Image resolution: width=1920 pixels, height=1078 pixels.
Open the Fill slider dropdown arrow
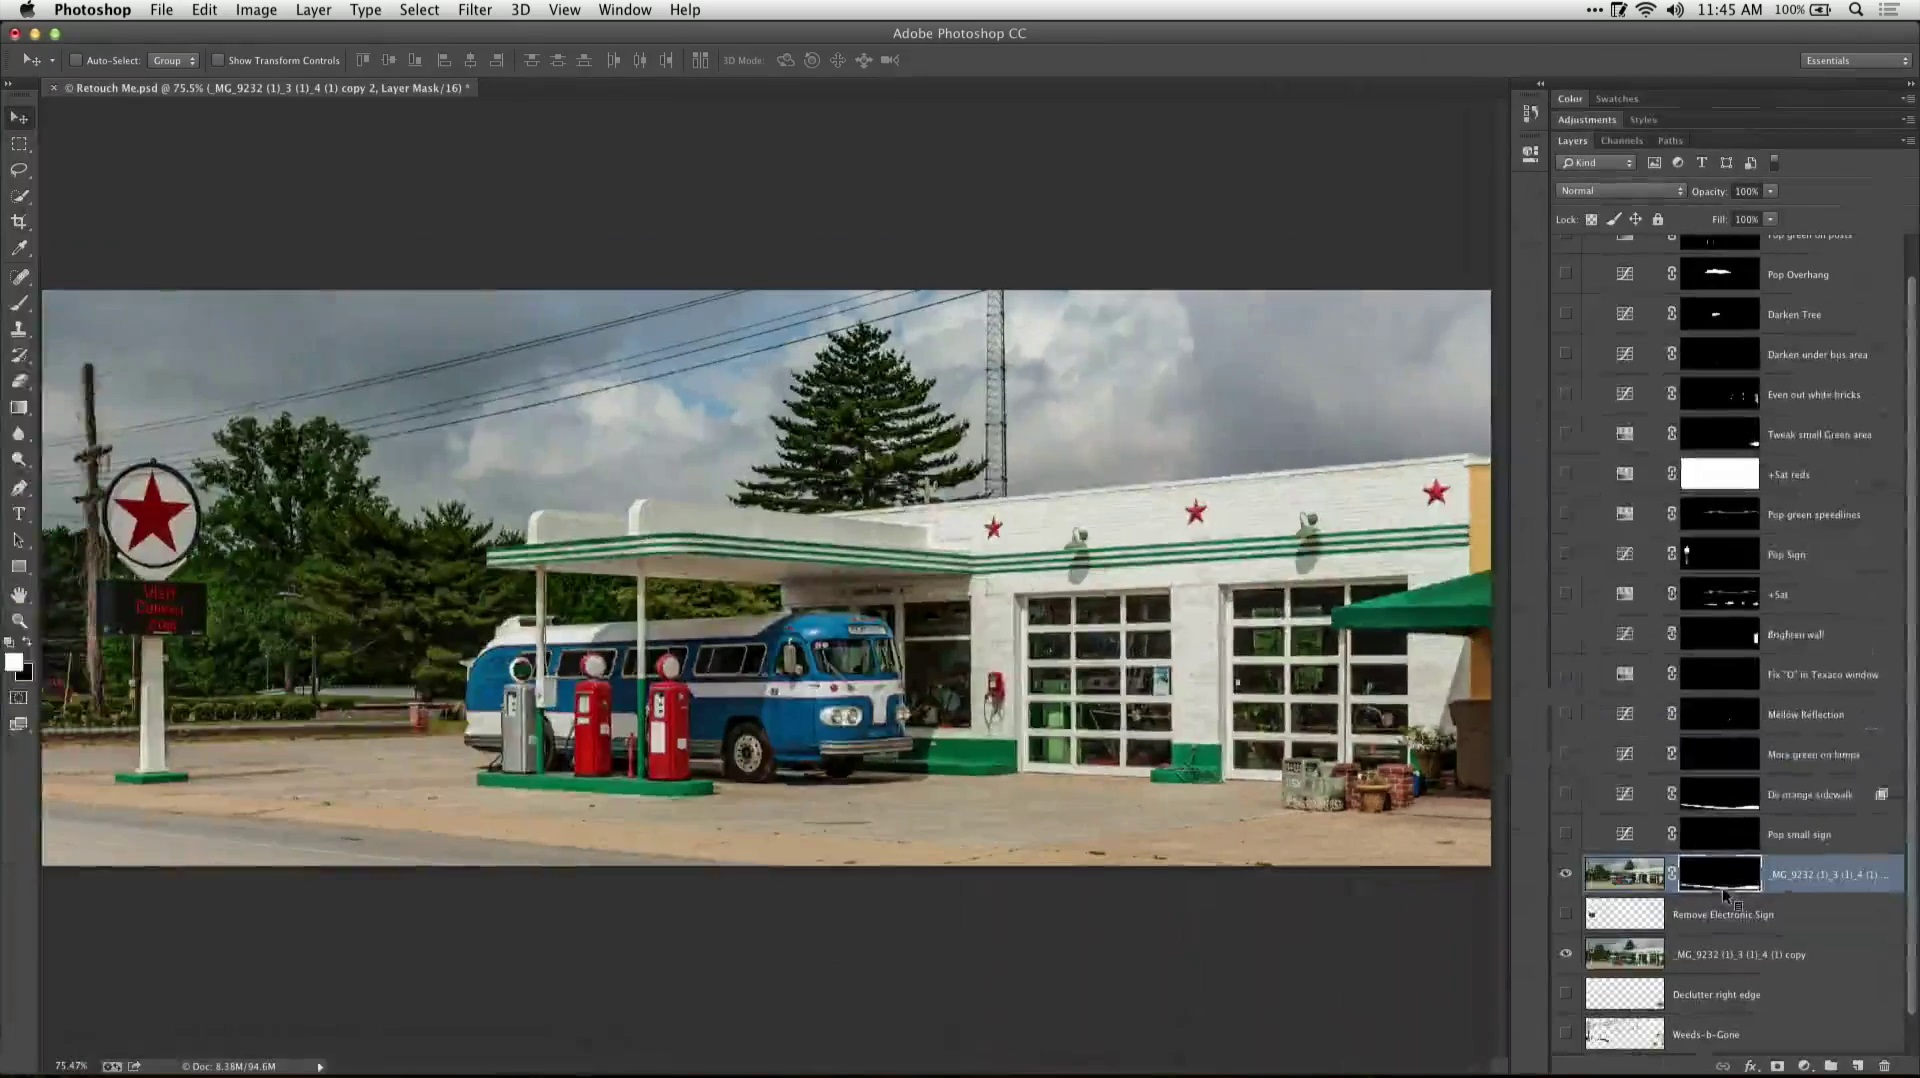[x=1771, y=219]
